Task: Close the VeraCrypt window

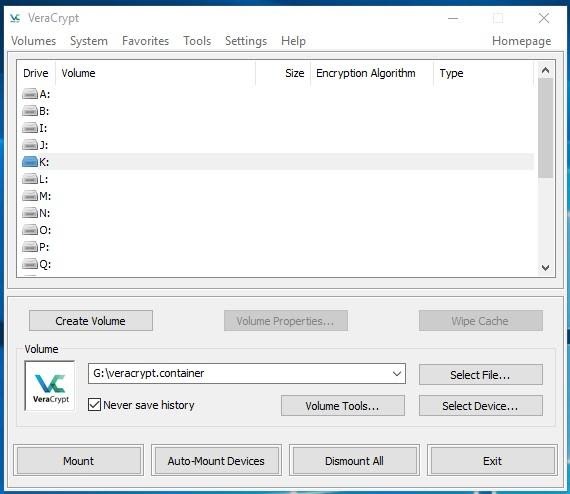Action: tap(544, 18)
